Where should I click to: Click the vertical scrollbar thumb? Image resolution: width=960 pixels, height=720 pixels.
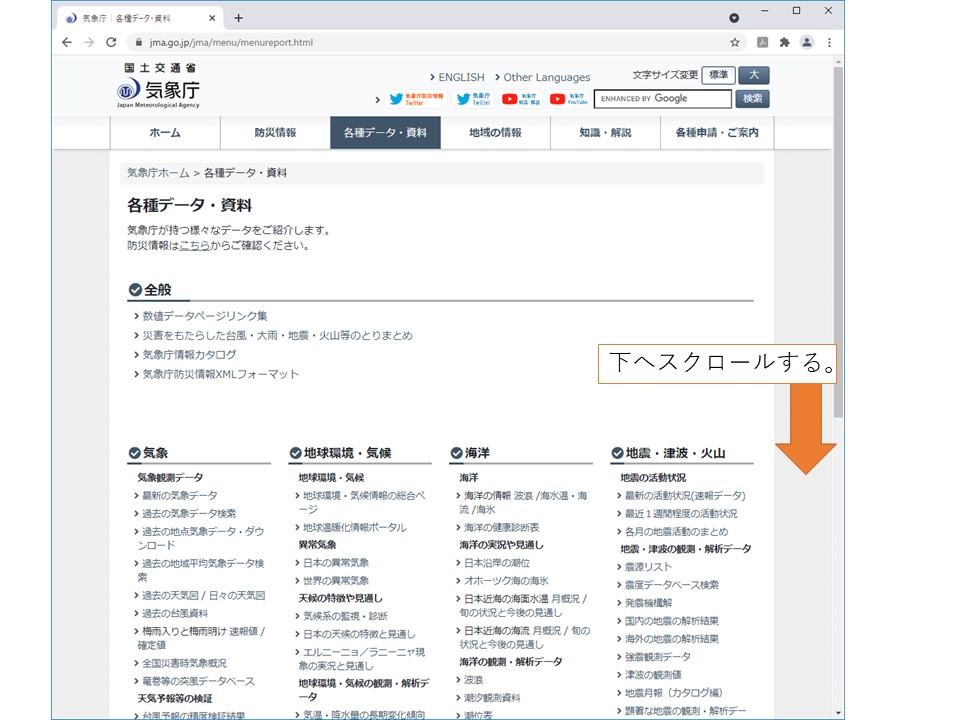(x=838, y=242)
